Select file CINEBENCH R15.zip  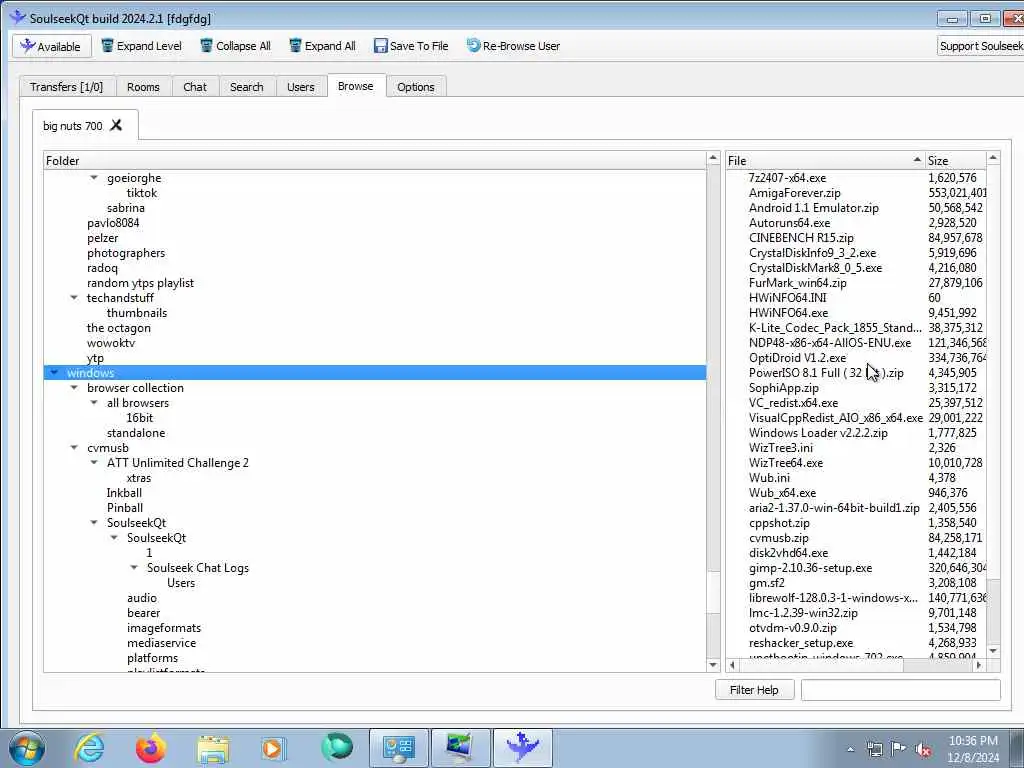click(x=801, y=238)
